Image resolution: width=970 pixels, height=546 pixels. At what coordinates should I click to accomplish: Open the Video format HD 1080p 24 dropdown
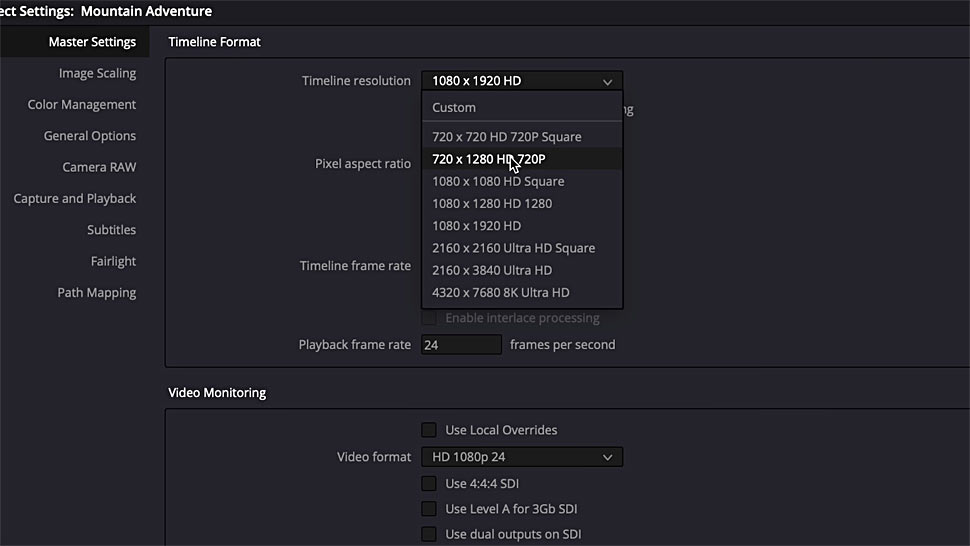522,457
